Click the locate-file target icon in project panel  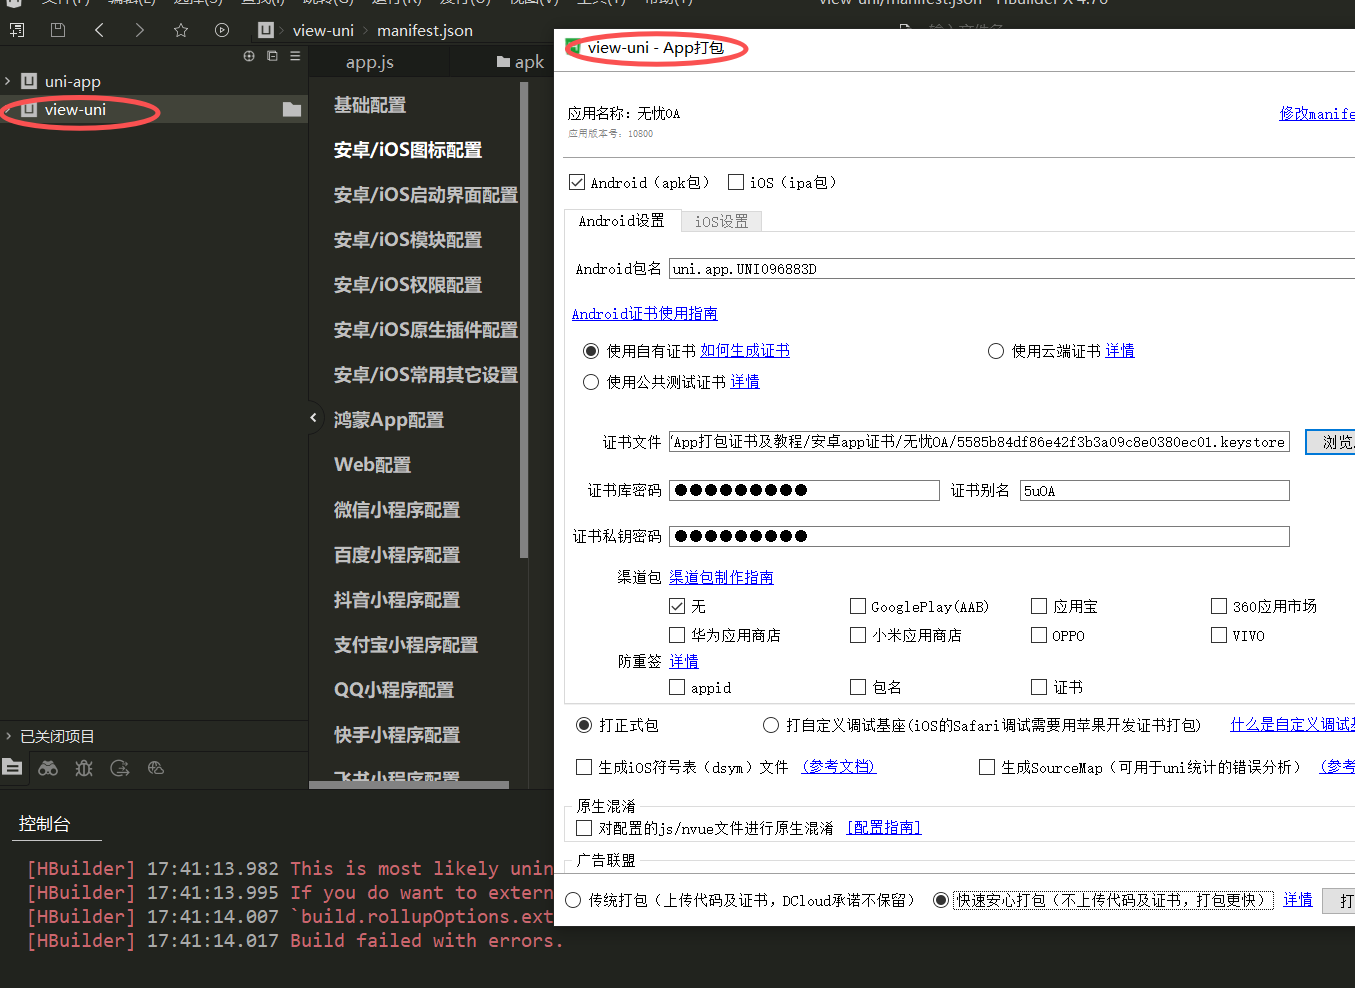249,56
